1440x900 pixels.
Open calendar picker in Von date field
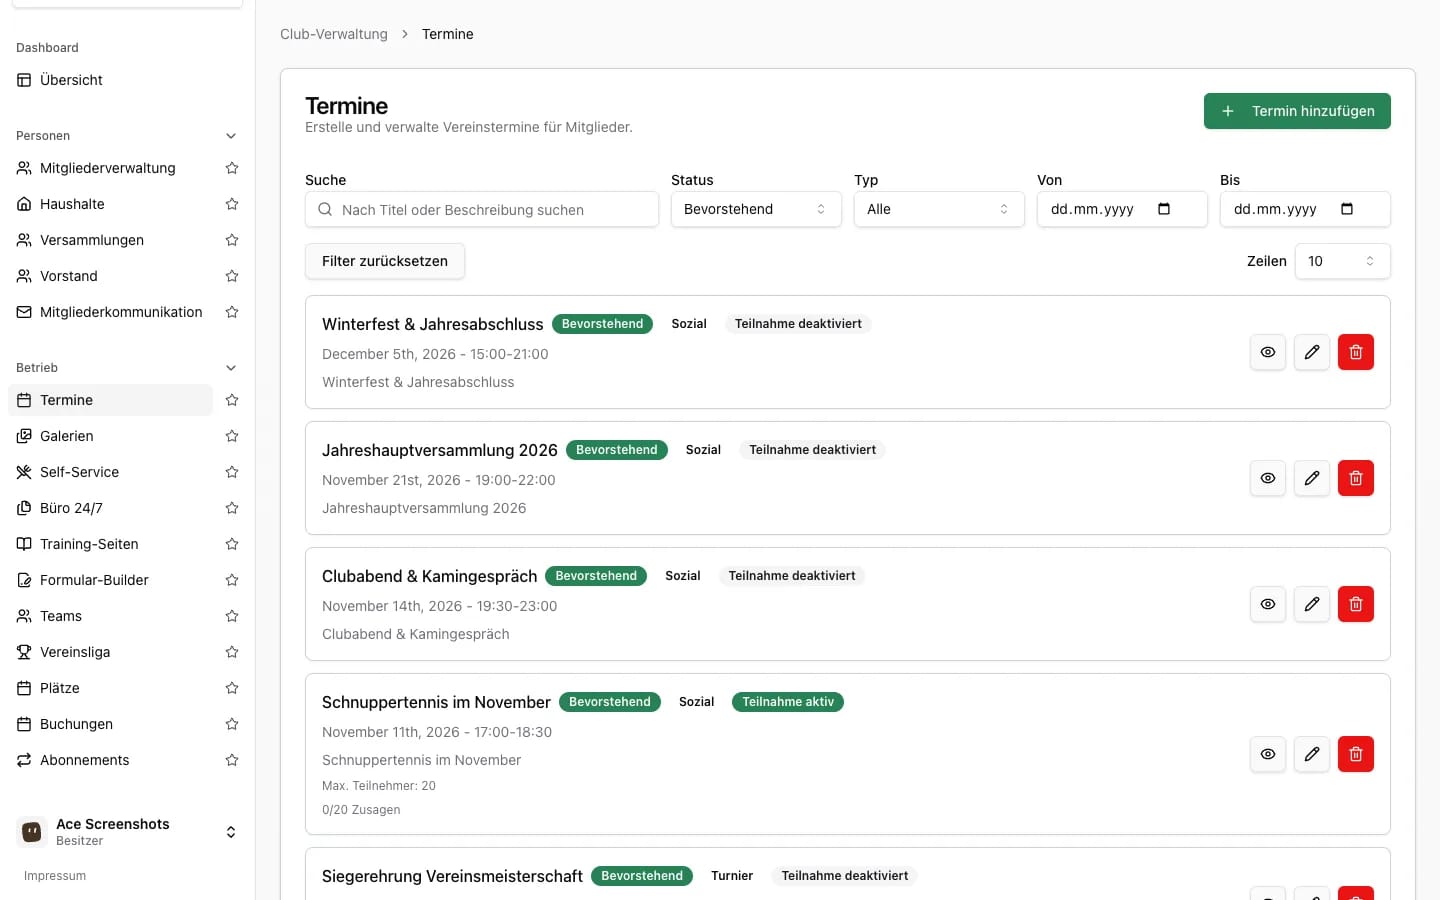(1164, 209)
